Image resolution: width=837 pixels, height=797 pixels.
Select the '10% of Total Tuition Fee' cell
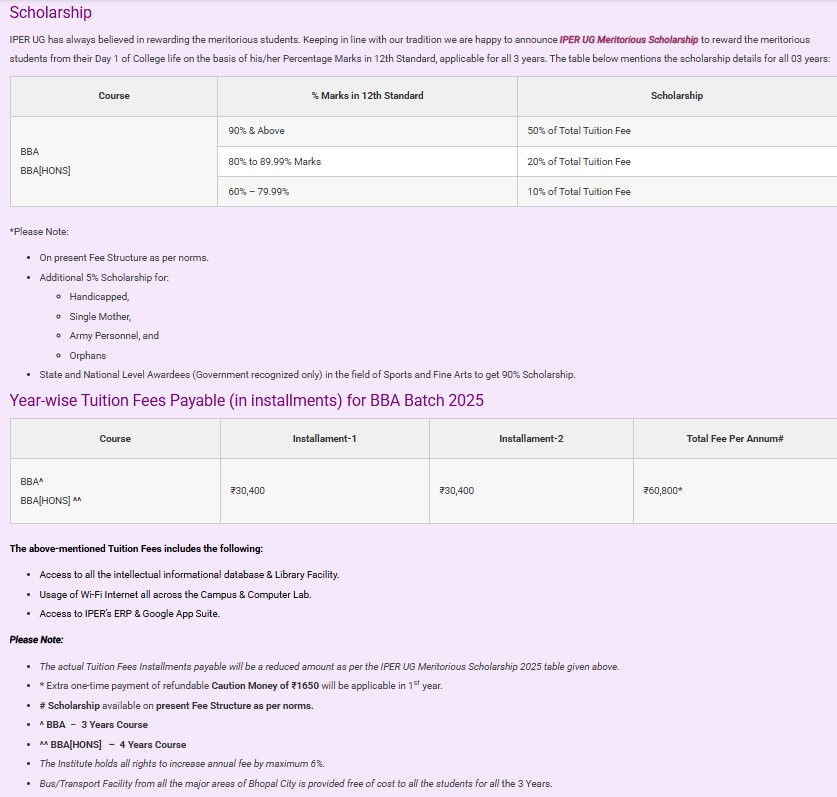(x=579, y=191)
